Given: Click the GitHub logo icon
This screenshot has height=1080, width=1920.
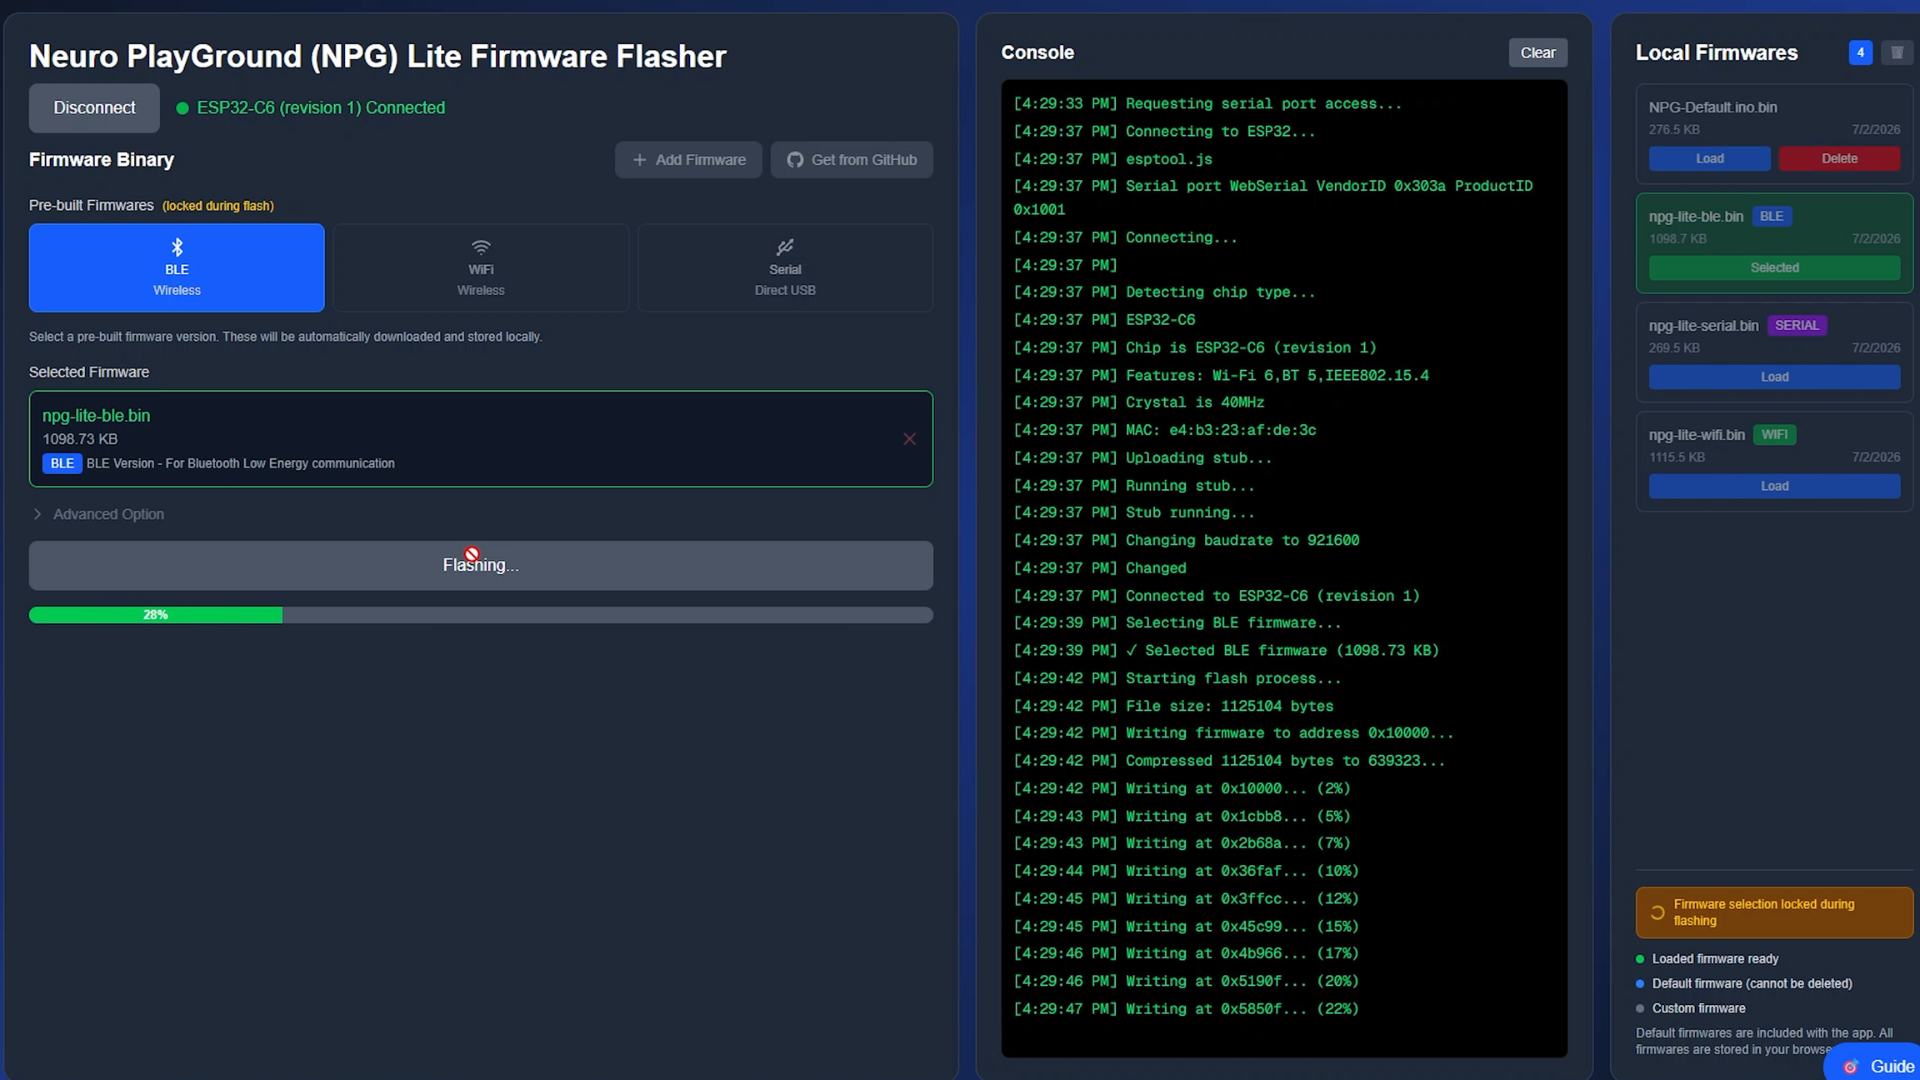Looking at the screenshot, I should tap(795, 160).
